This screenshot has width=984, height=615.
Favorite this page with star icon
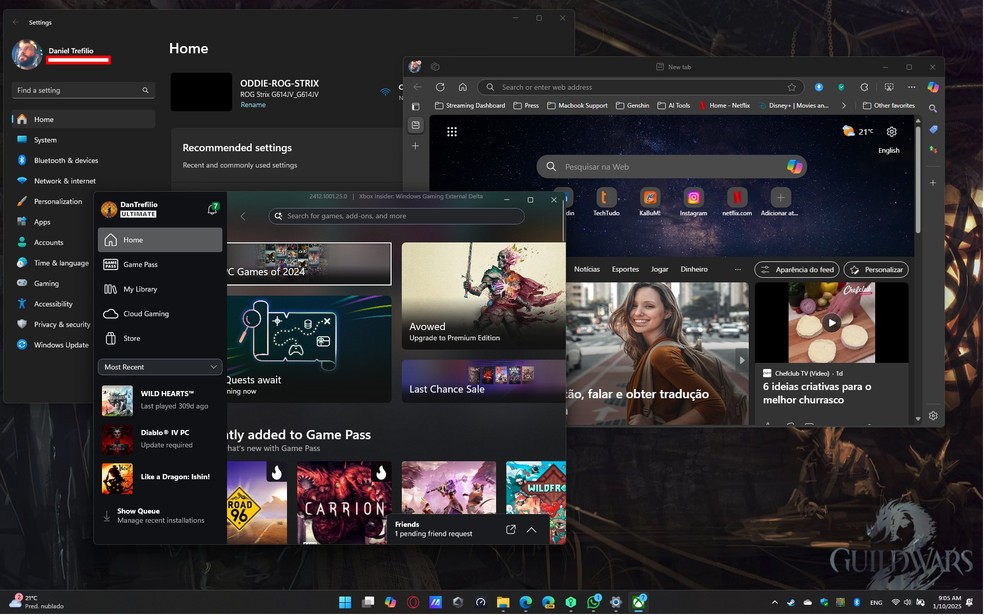pyautogui.click(x=792, y=87)
